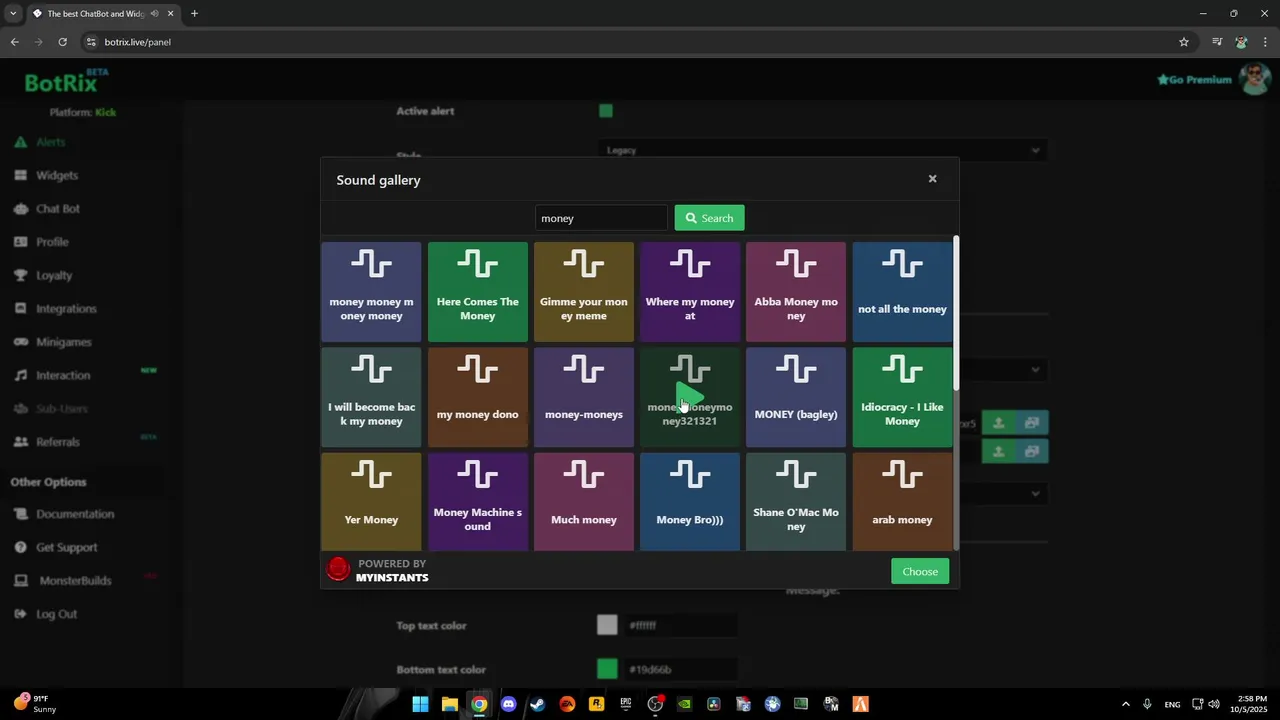The height and width of the screenshot is (720, 1280).
Task: Choose the "Yer Money" sound tile
Action: click(x=371, y=501)
